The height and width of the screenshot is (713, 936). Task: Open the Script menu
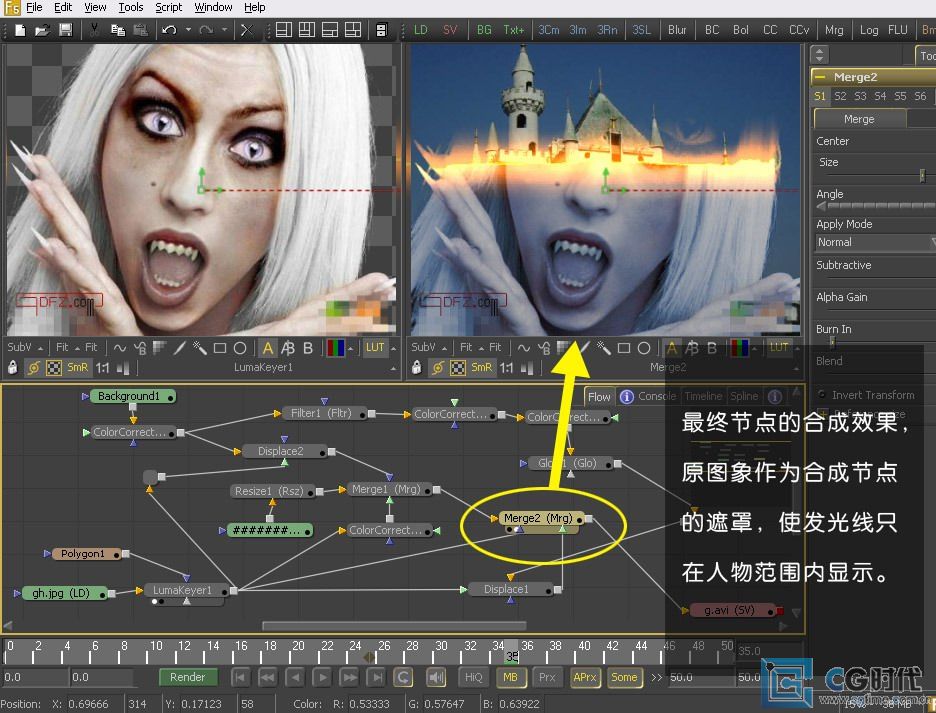click(x=168, y=7)
